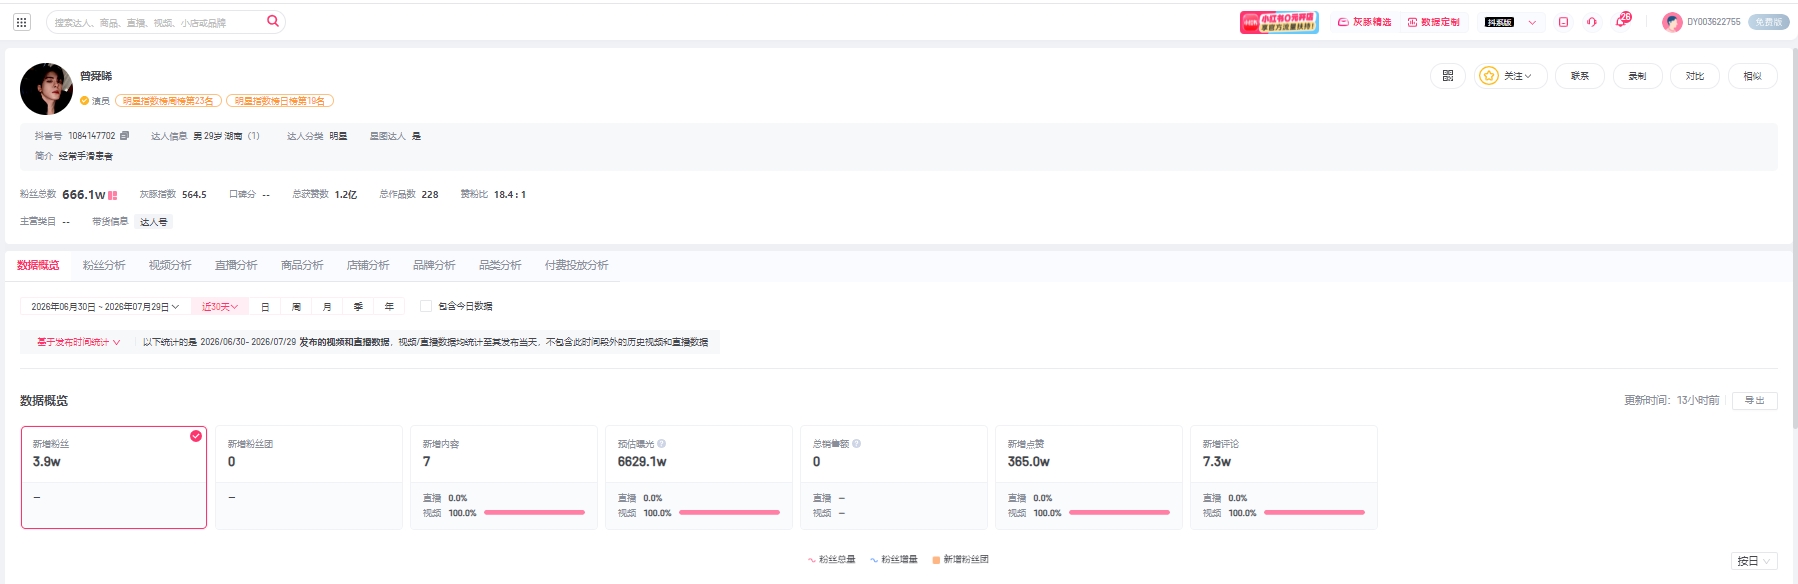This screenshot has height=584, width=1798.
Task: Click the 导出 export button
Action: click(1754, 400)
